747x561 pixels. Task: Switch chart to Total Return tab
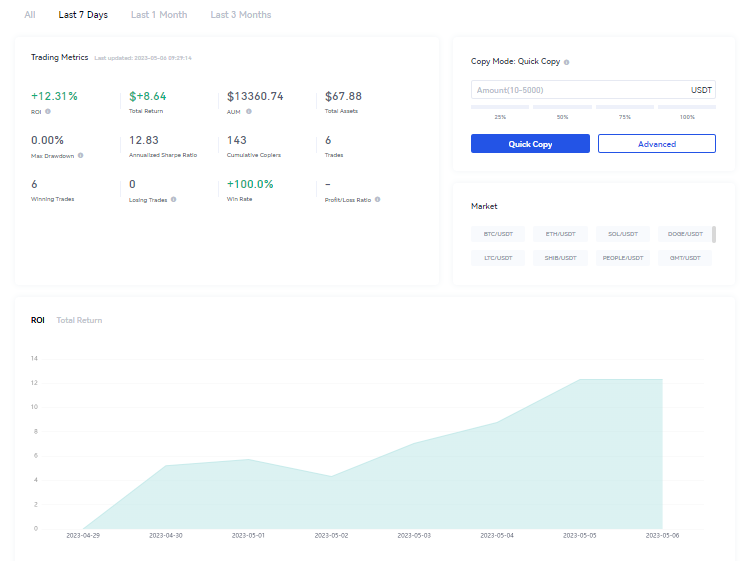point(79,320)
